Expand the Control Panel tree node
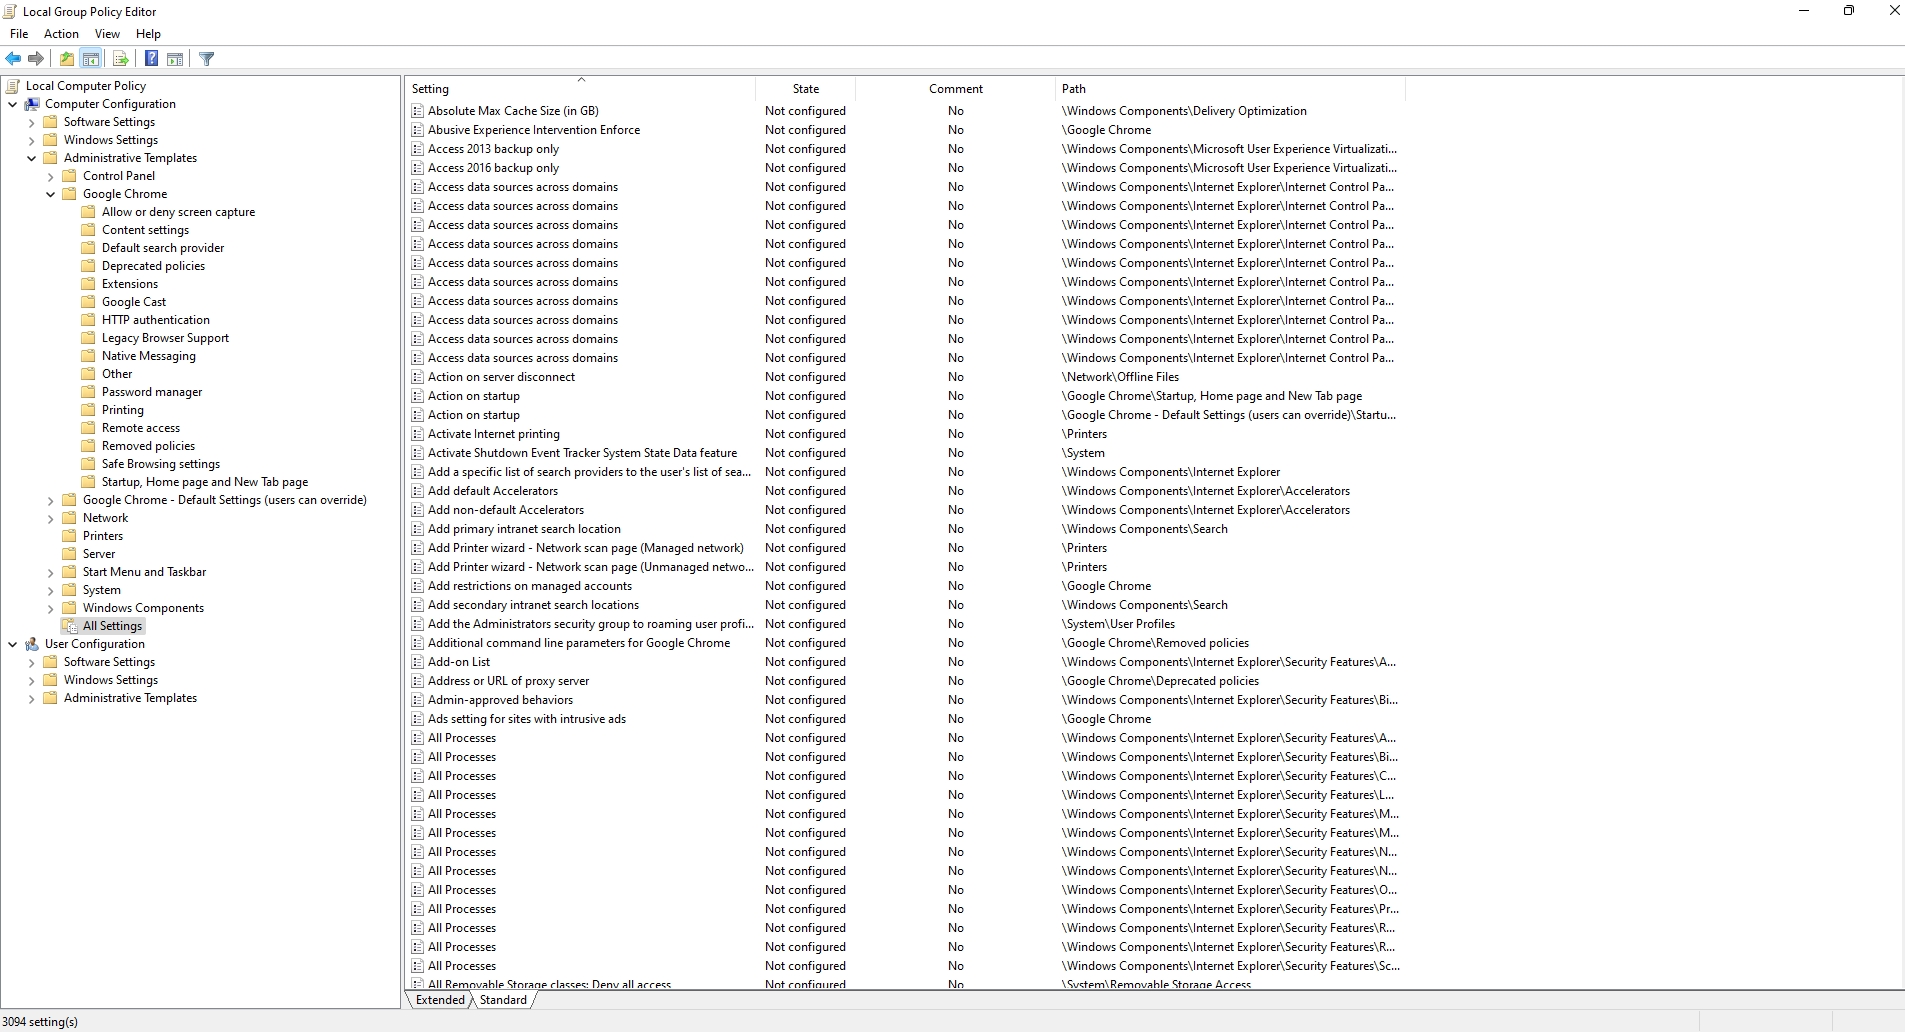 click(51, 176)
